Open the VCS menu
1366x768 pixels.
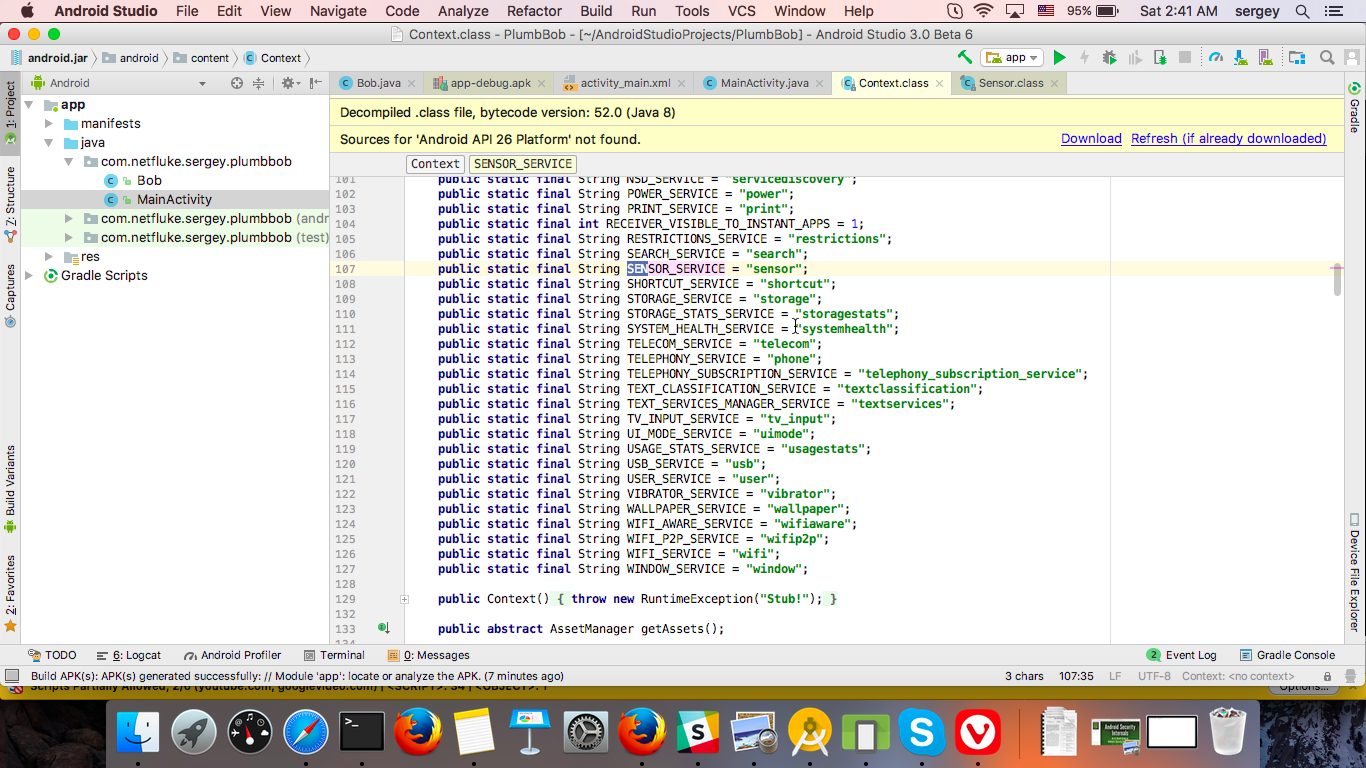pos(742,11)
